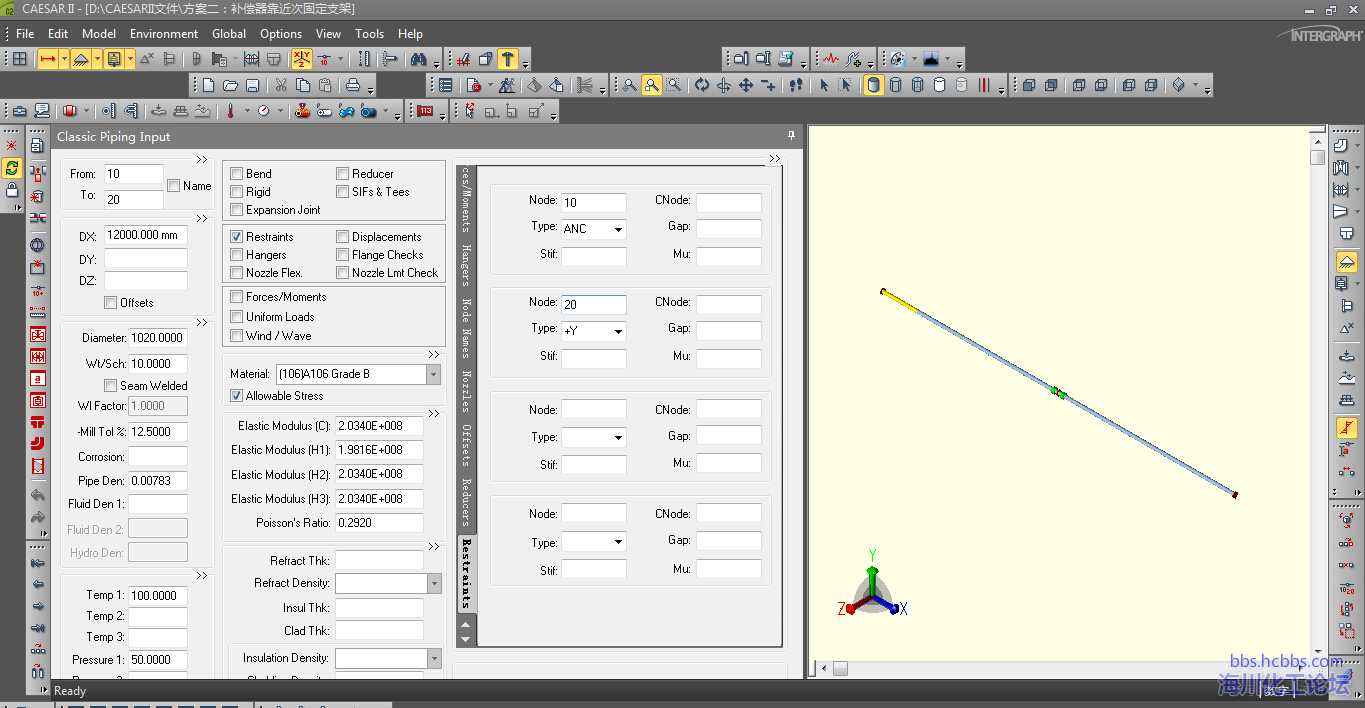Click the green refresh icon in left sidebar

tap(12, 168)
